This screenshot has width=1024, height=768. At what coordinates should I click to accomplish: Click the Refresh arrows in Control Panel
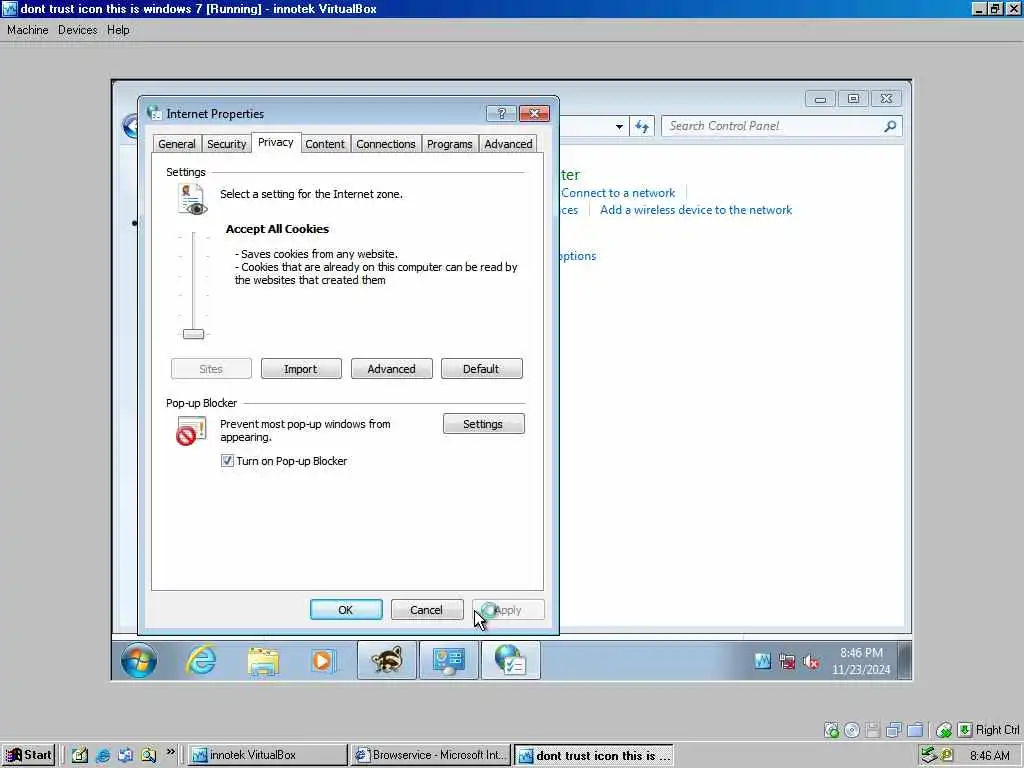click(x=642, y=127)
